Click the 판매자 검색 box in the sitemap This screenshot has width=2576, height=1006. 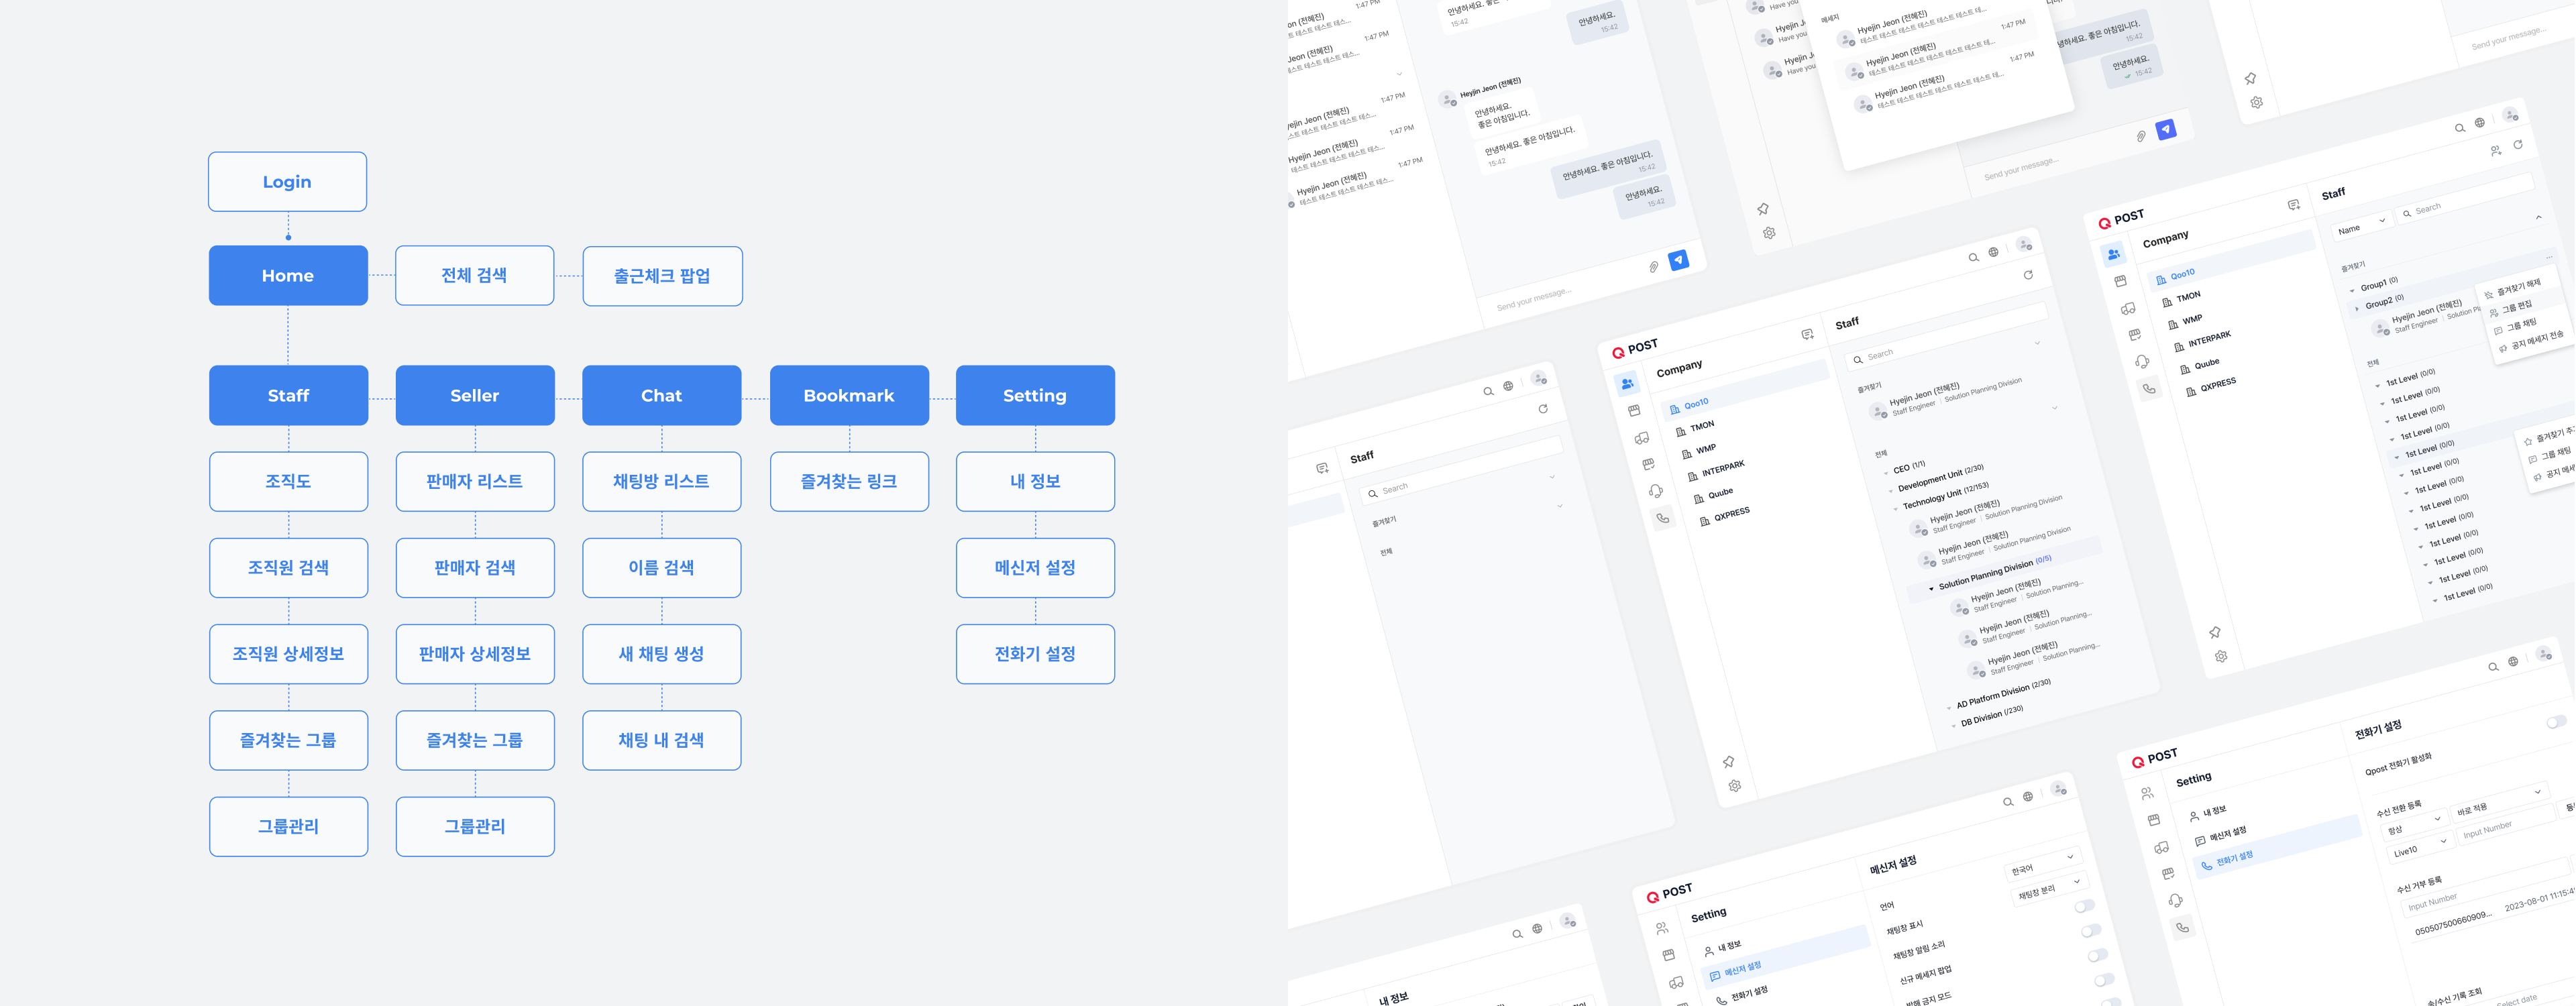tap(475, 567)
